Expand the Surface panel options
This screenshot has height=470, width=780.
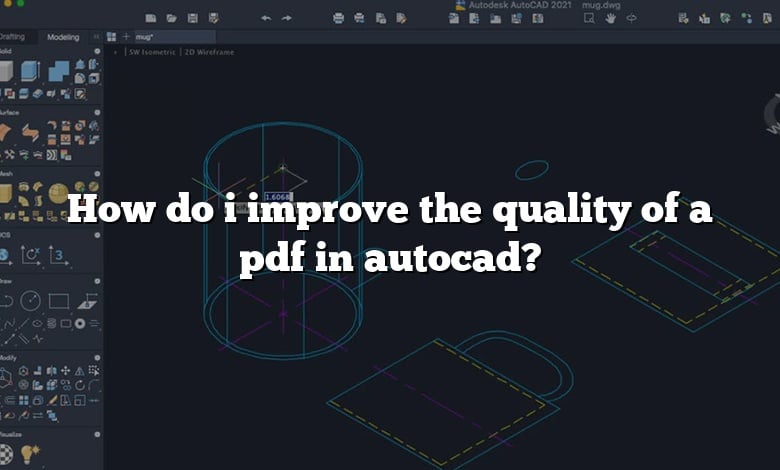click(x=97, y=112)
